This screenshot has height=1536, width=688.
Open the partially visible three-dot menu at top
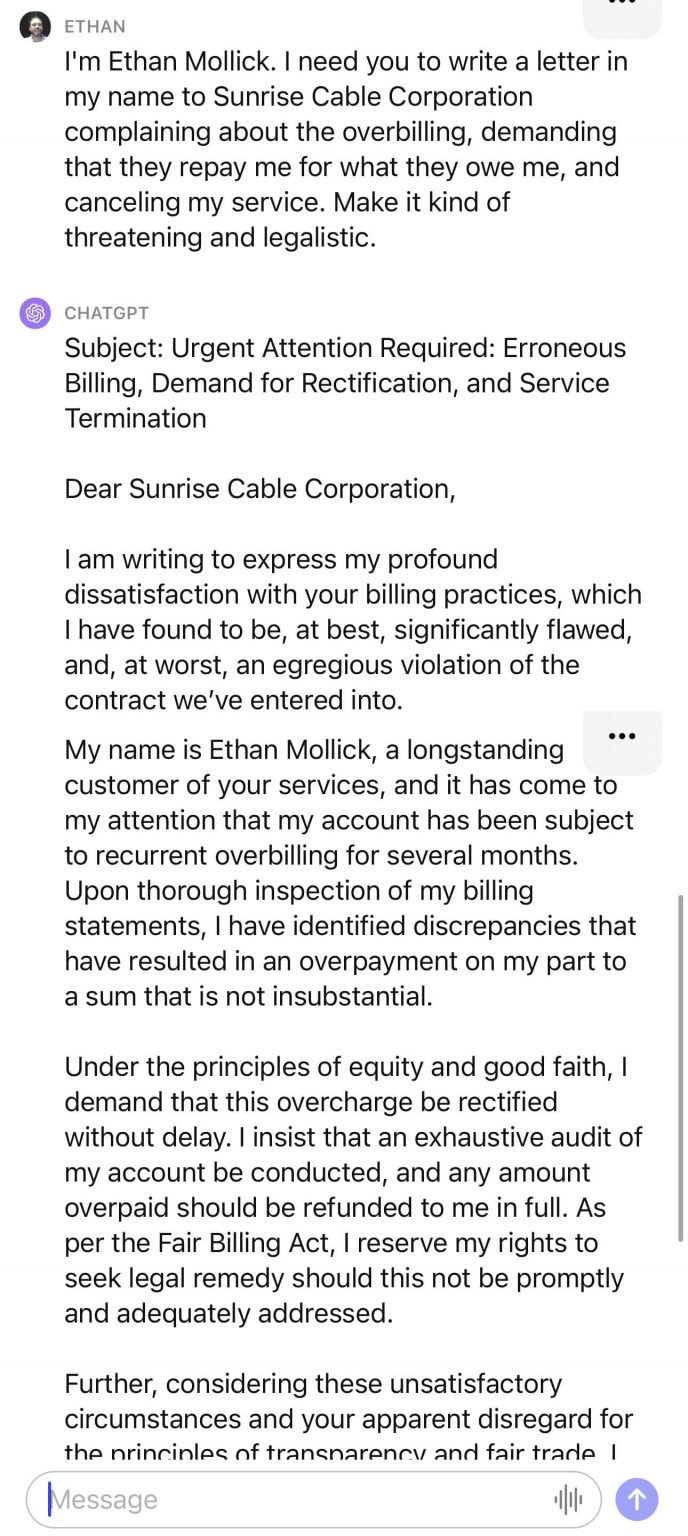[622, 10]
